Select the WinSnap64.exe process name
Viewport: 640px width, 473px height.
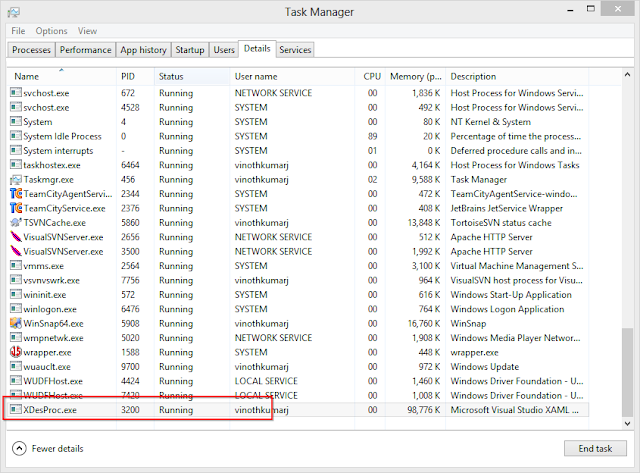(x=53, y=324)
